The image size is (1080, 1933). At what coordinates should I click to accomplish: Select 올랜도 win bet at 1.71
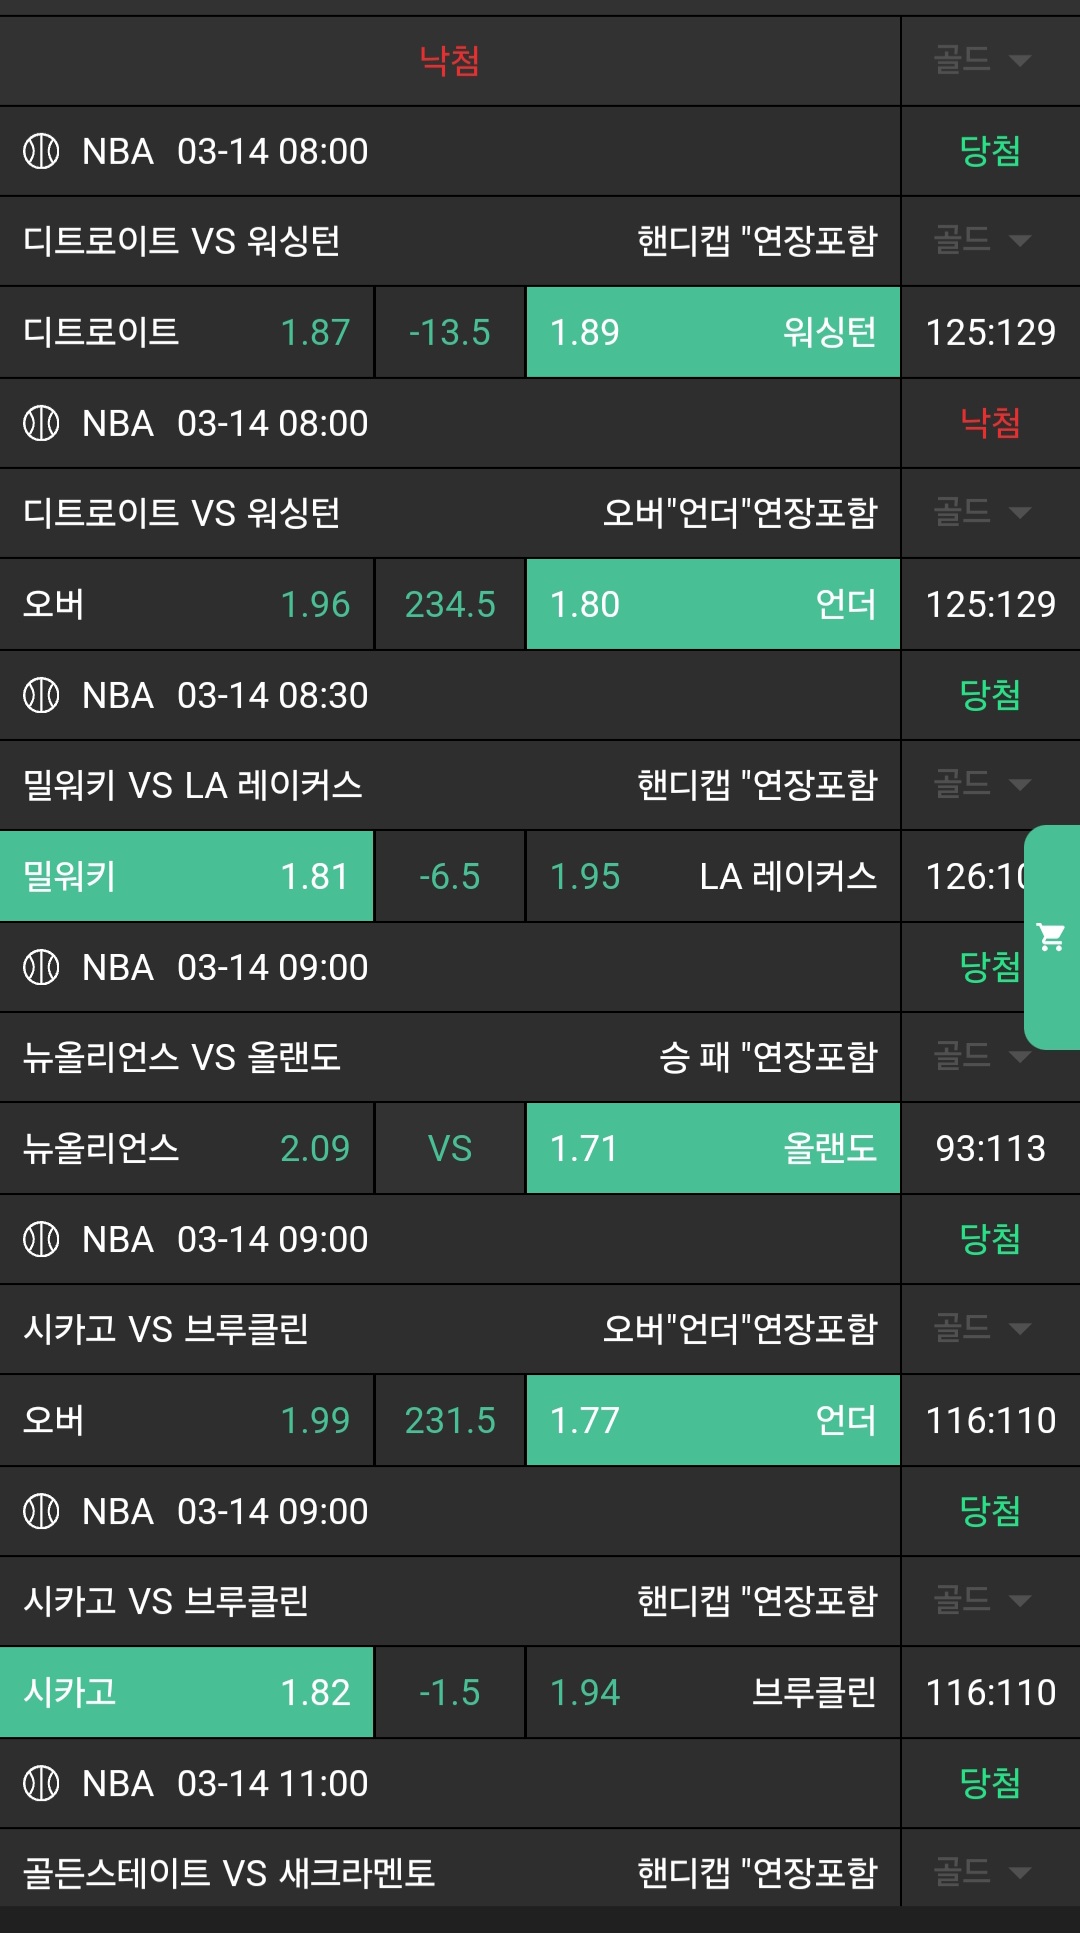(x=712, y=1148)
